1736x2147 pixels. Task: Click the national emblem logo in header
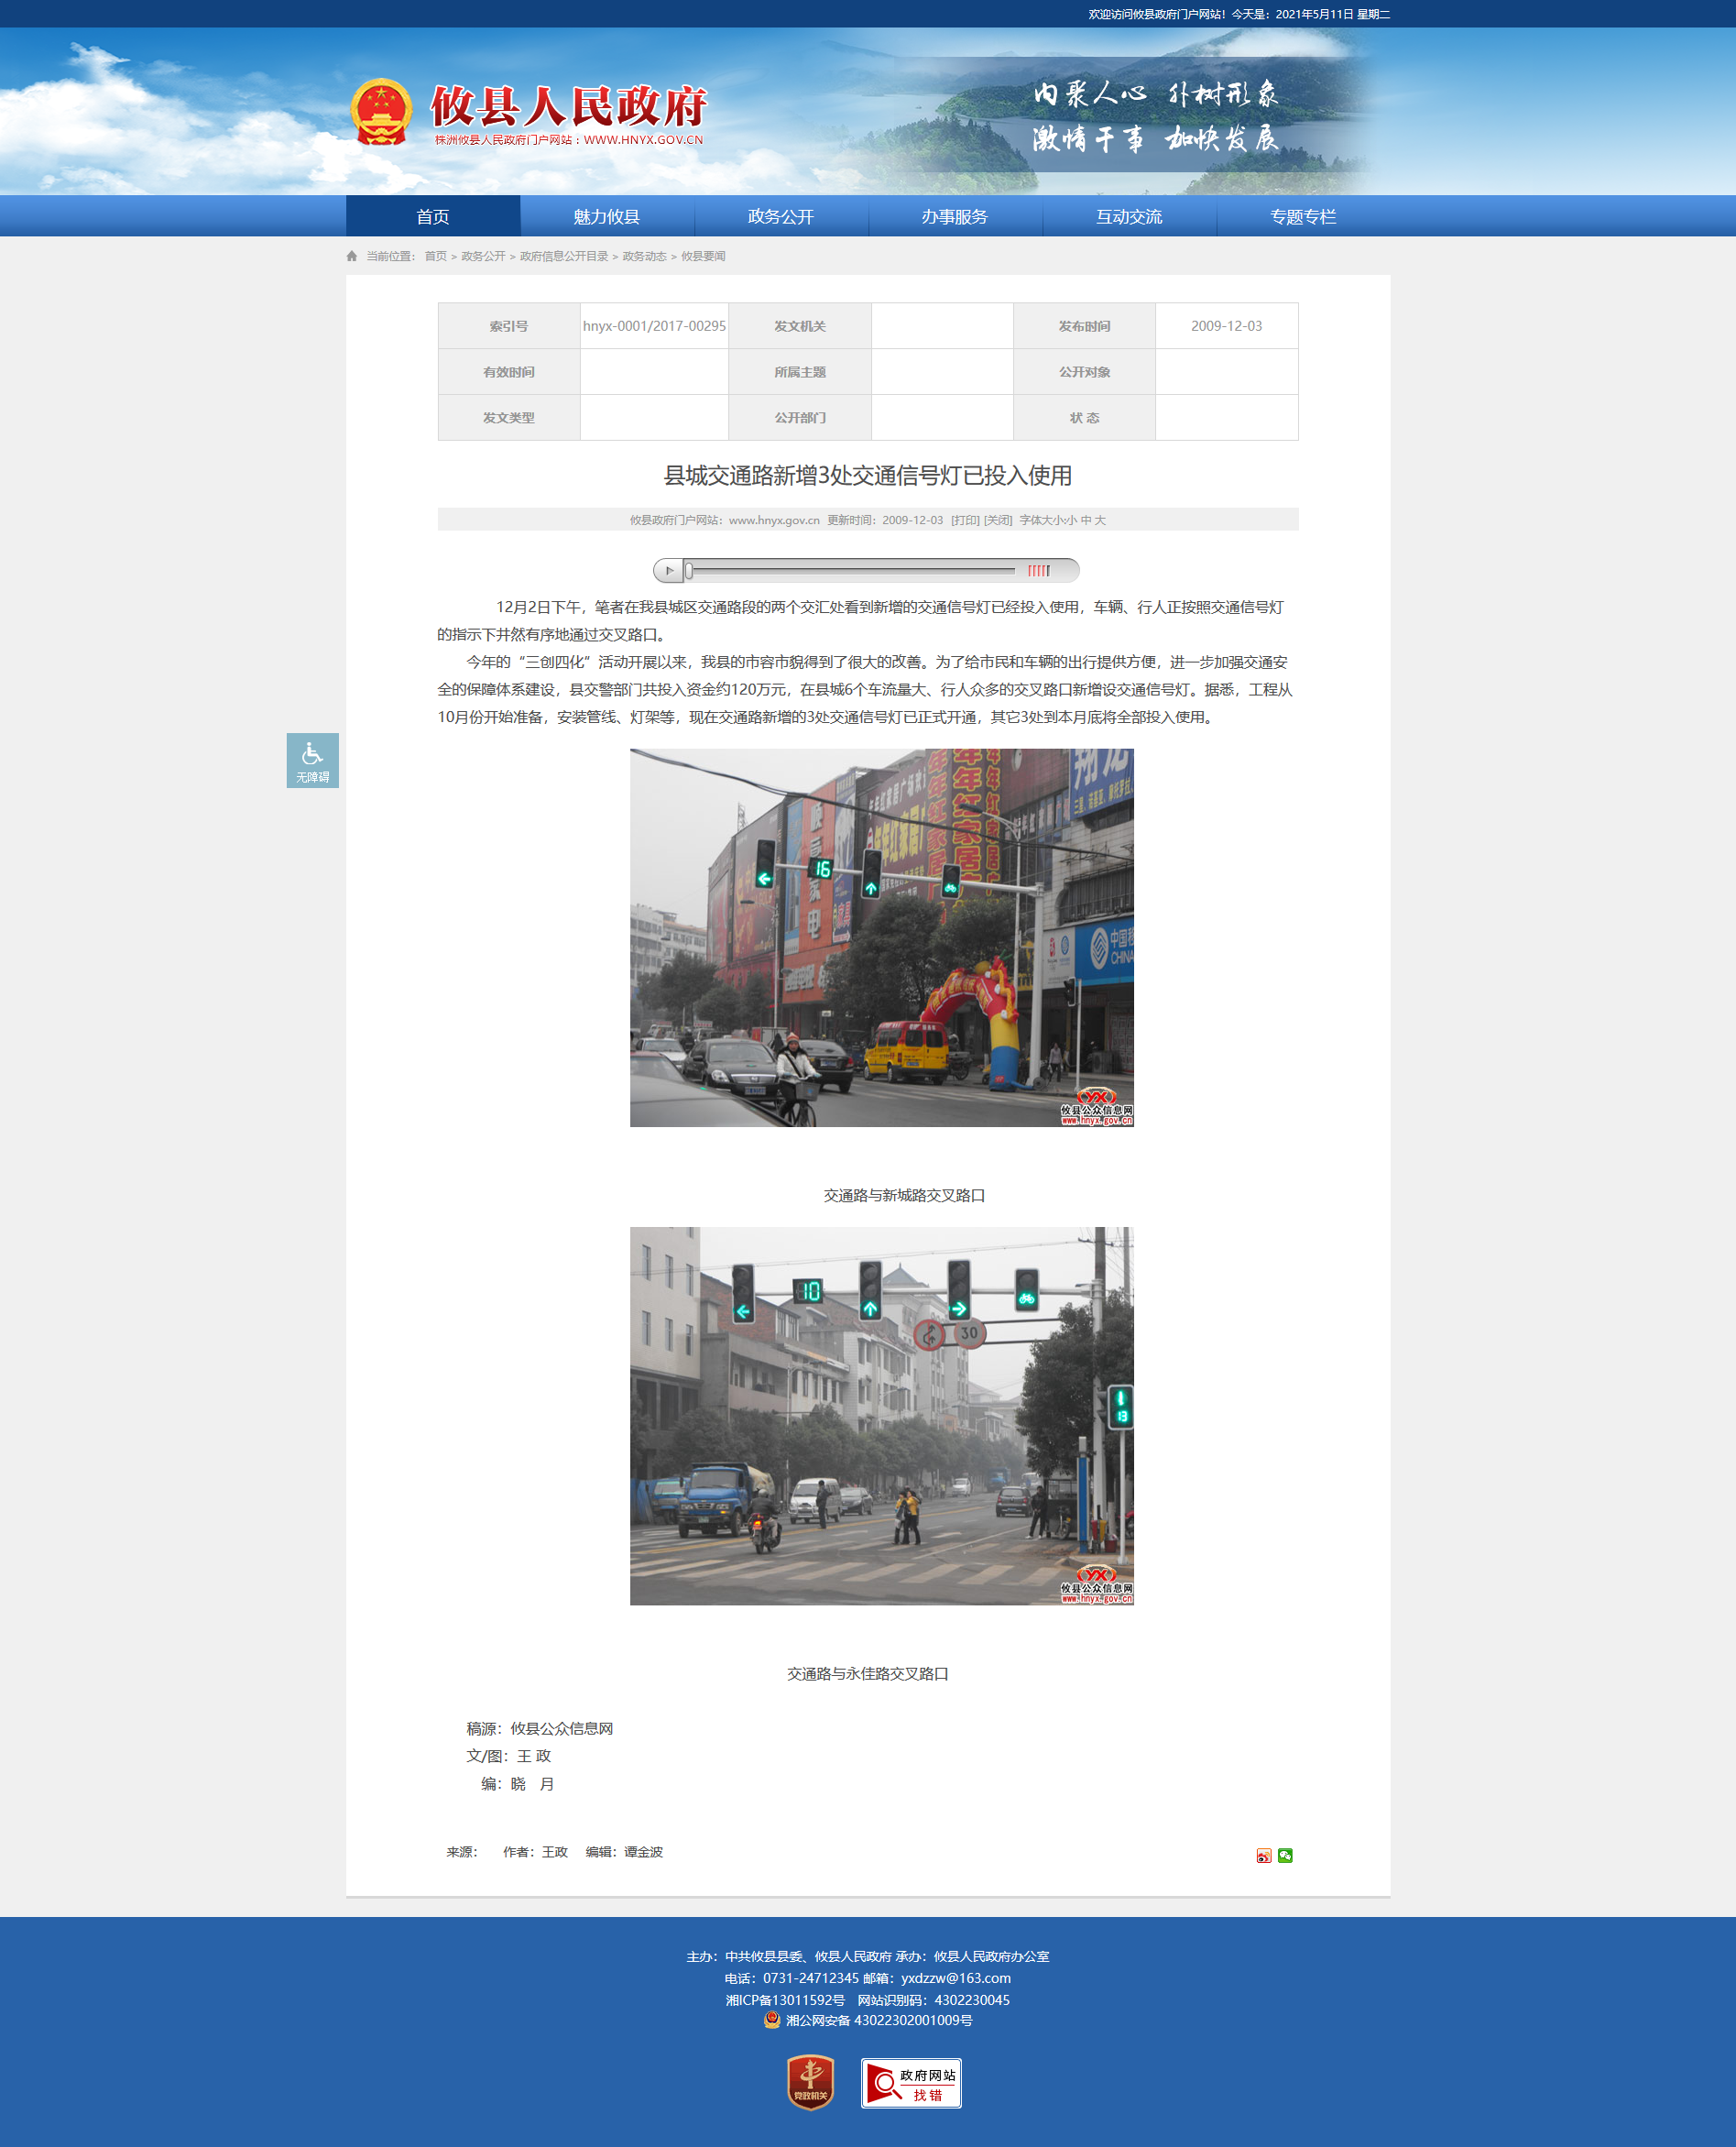click(381, 112)
